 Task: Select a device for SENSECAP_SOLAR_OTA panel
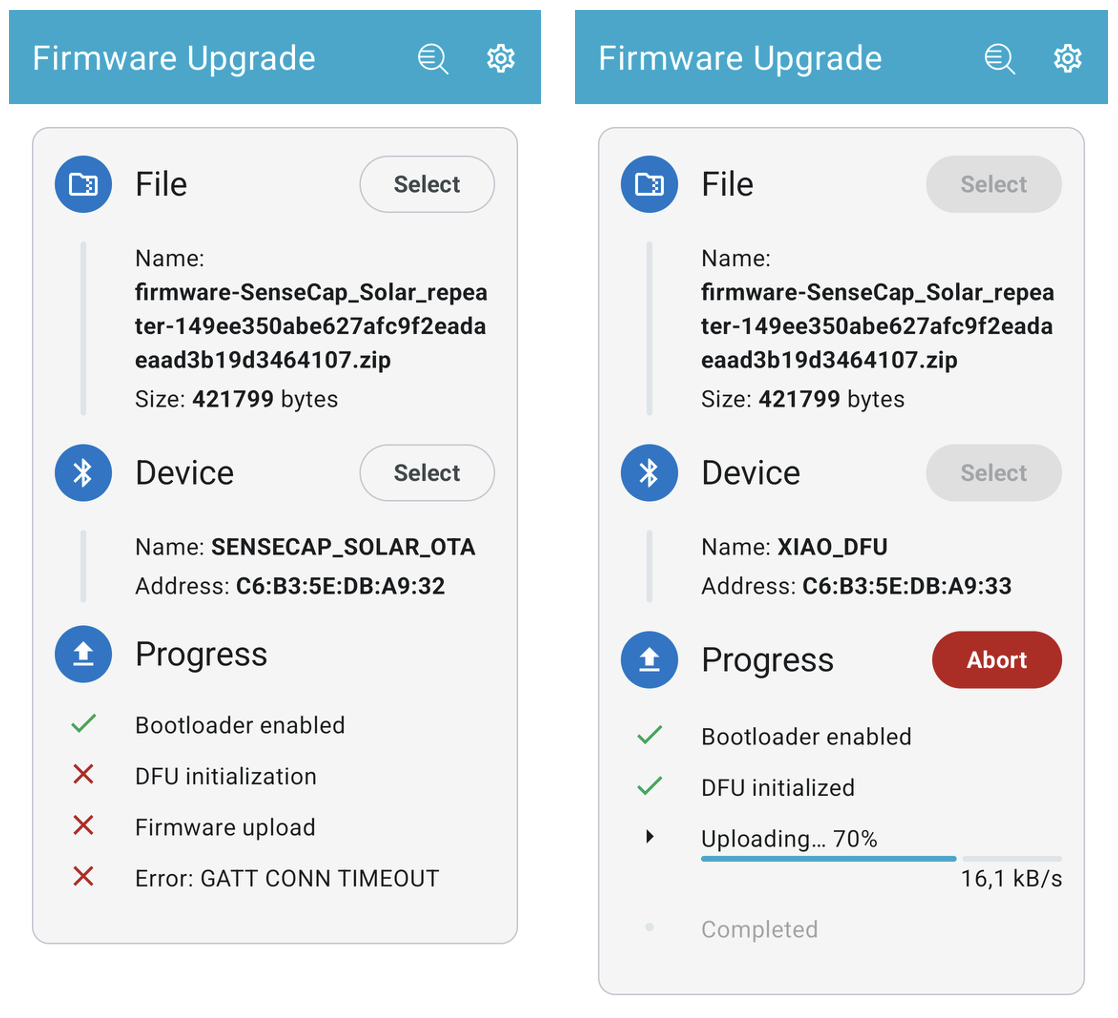[x=427, y=473]
